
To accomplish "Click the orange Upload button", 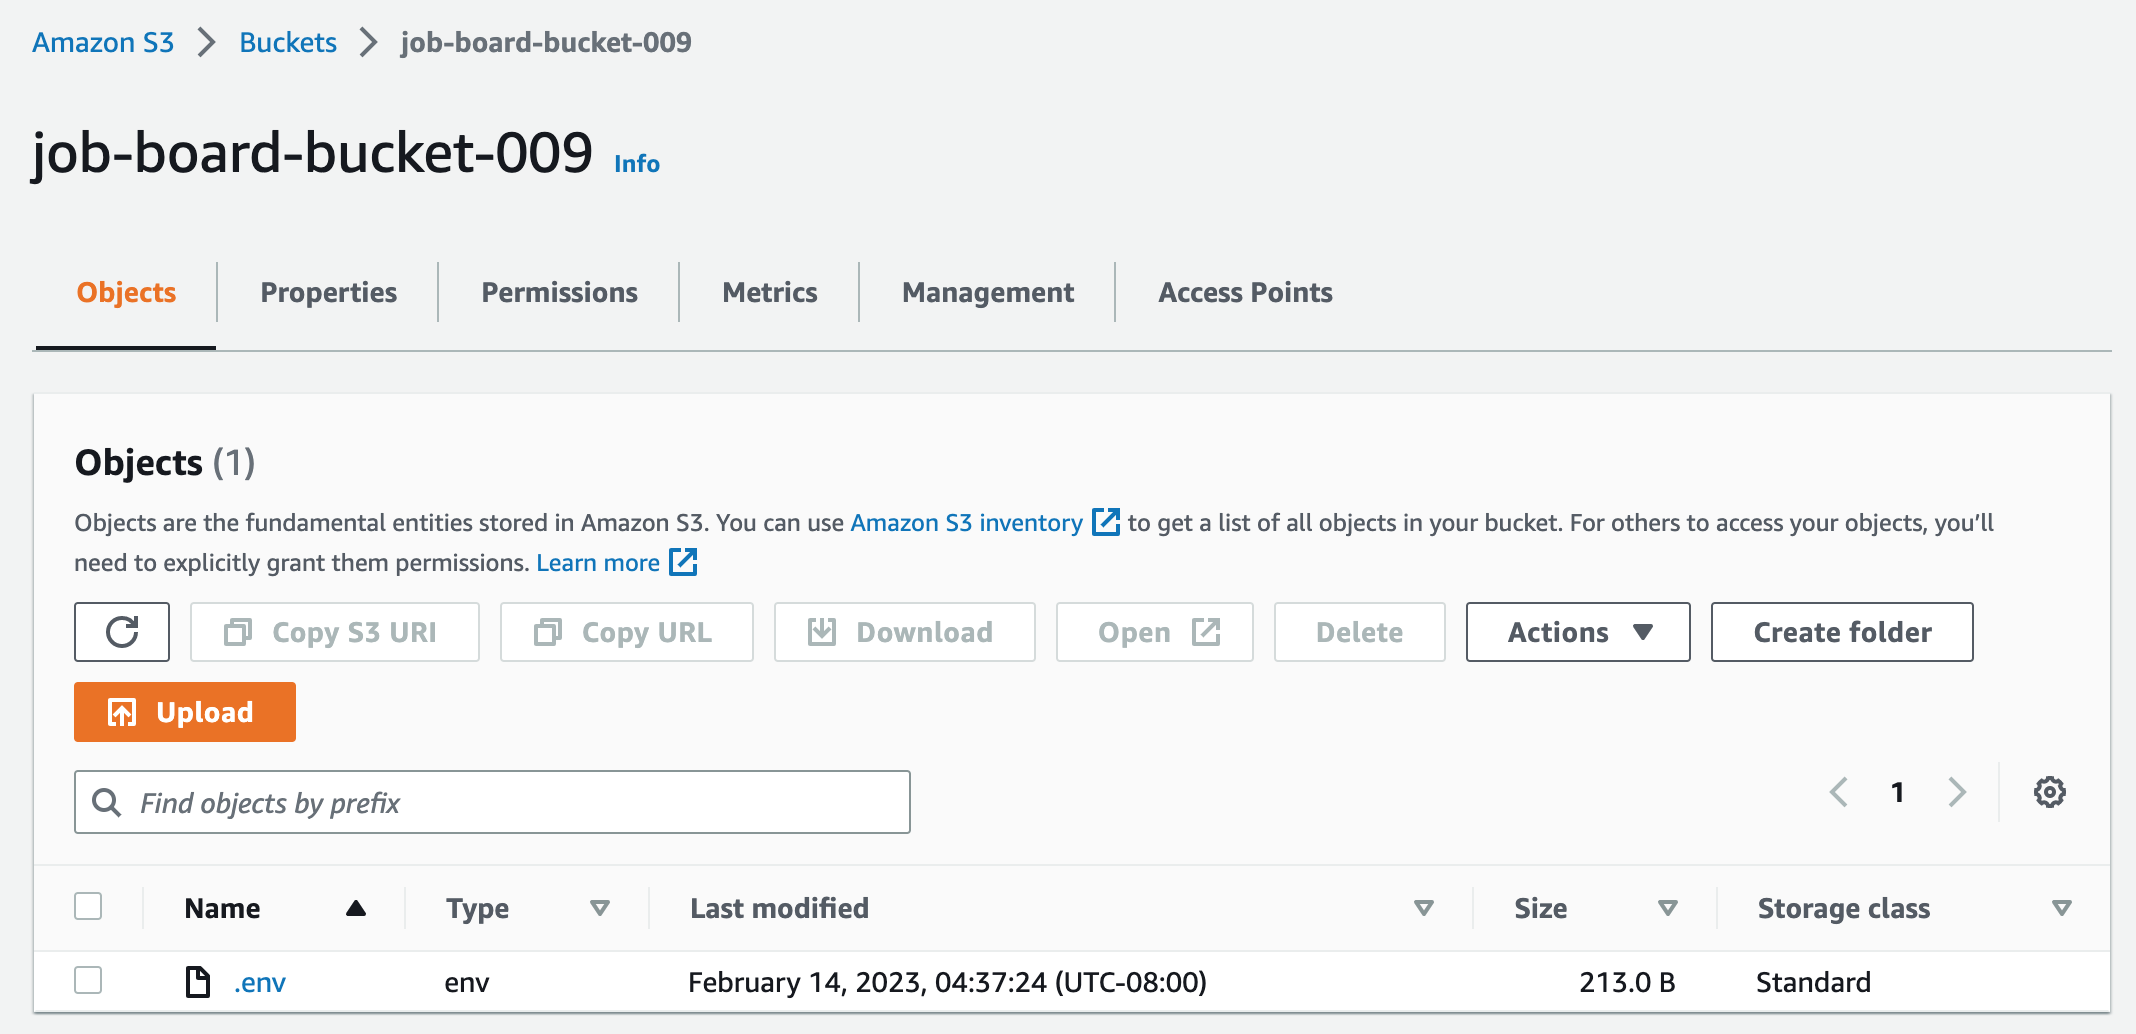I will pyautogui.click(x=185, y=712).
